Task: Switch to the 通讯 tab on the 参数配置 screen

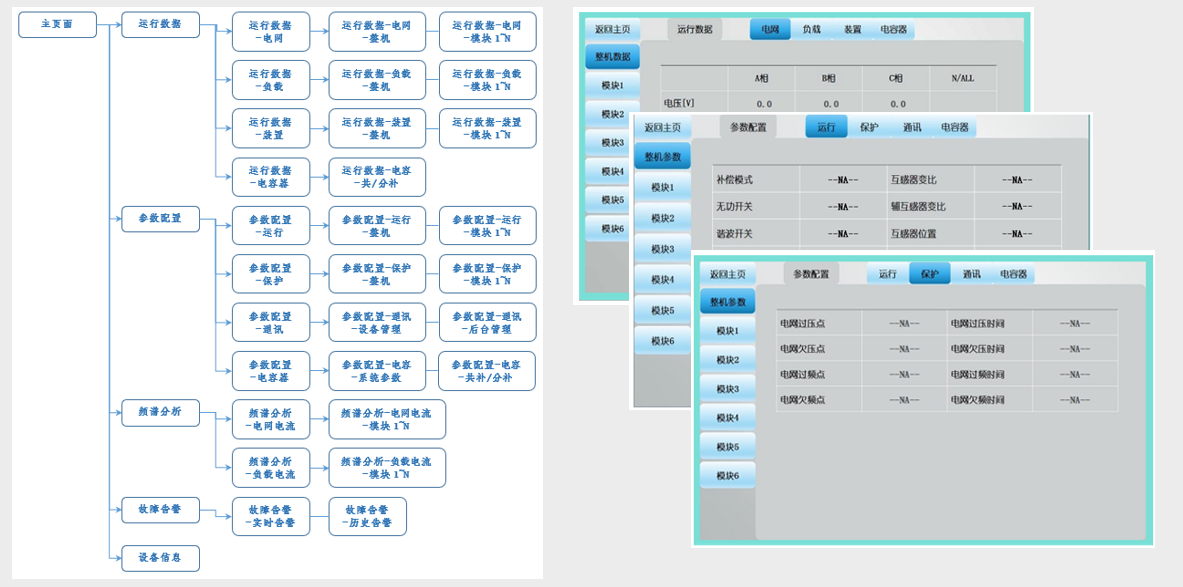Action: coord(911,128)
